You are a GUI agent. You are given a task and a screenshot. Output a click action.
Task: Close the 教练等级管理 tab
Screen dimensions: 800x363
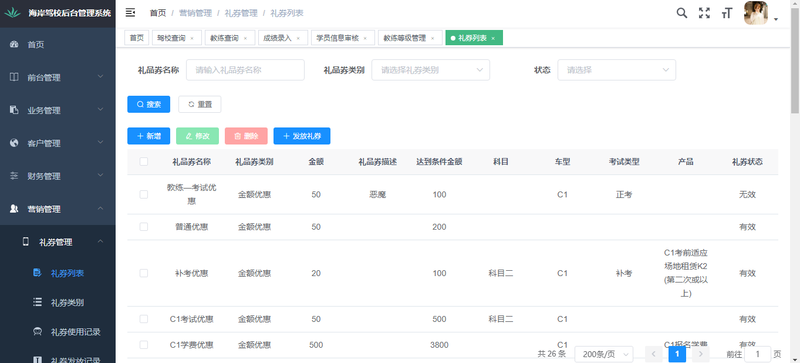[433, 38]
